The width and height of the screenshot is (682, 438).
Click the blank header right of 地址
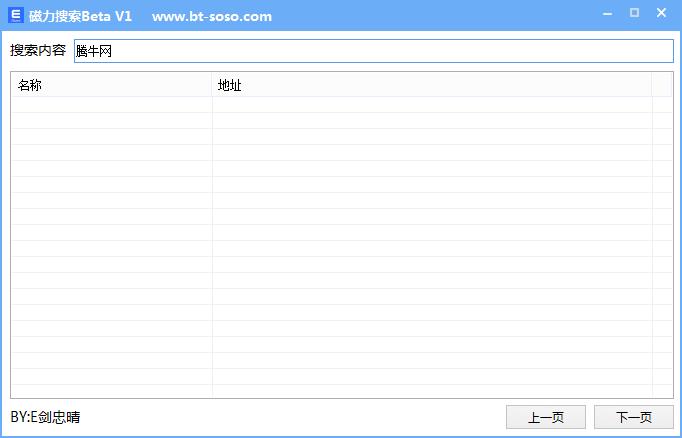(662, 85)
